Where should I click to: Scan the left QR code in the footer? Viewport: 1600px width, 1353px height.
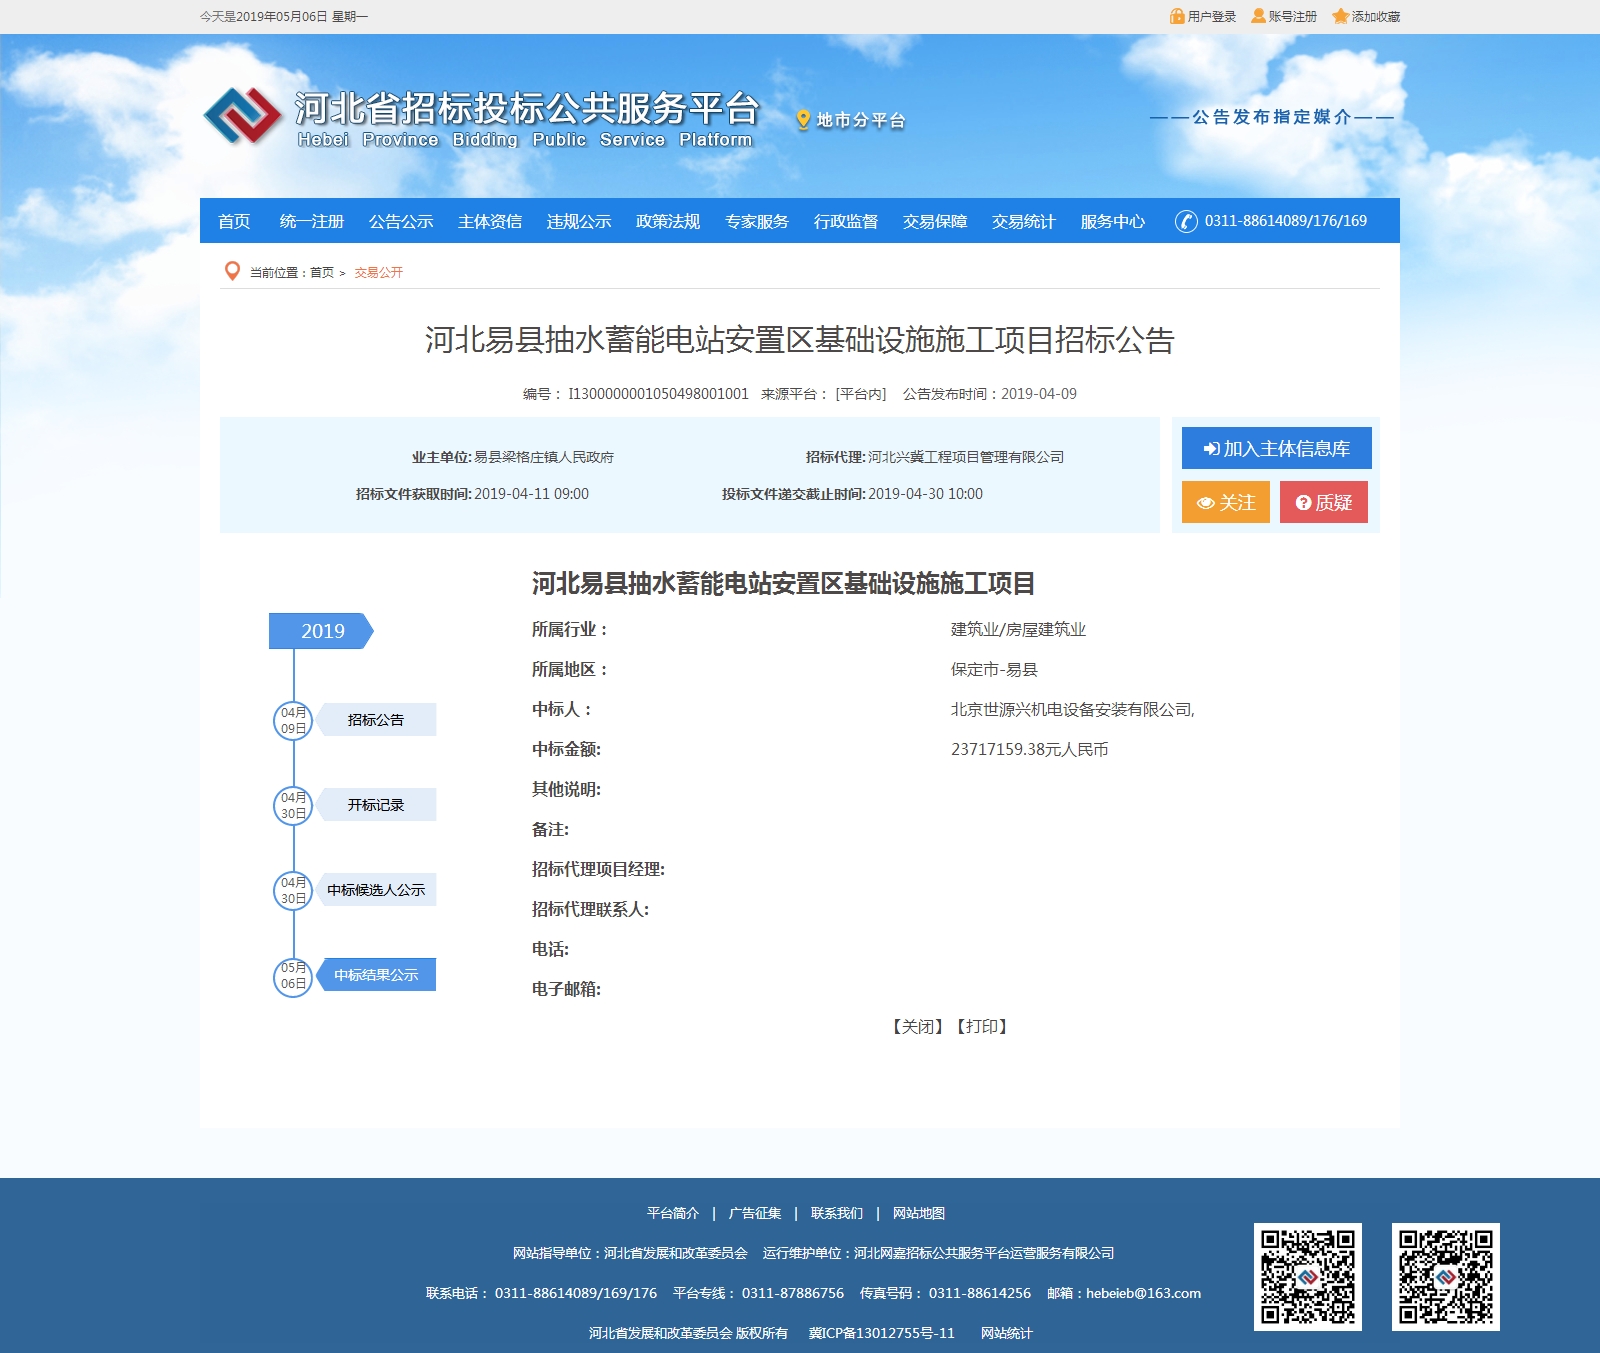coord(1307,1276)
